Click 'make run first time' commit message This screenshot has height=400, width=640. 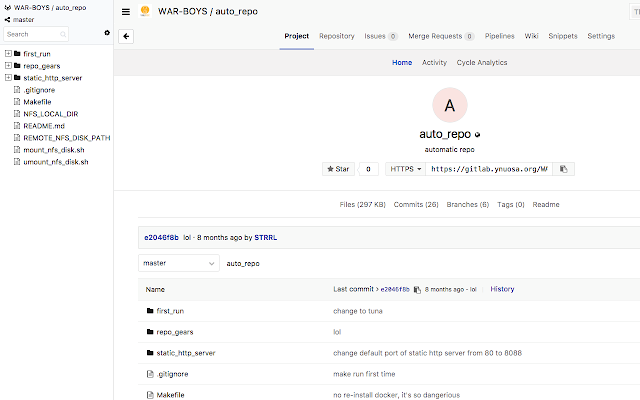click(x=364, y=374)
